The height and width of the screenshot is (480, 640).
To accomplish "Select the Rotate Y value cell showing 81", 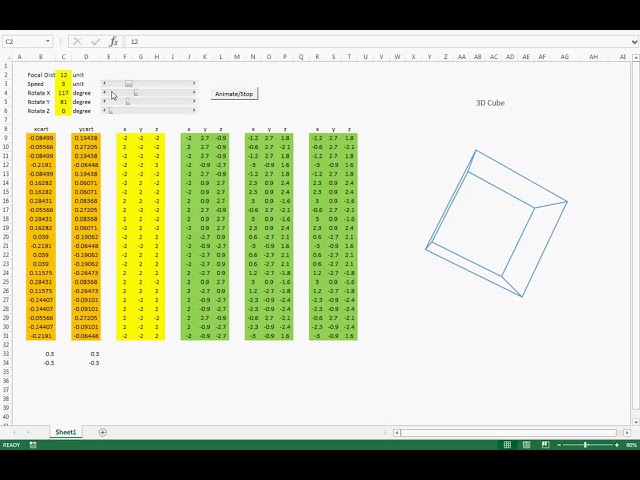I will click(x=63, y=102).
